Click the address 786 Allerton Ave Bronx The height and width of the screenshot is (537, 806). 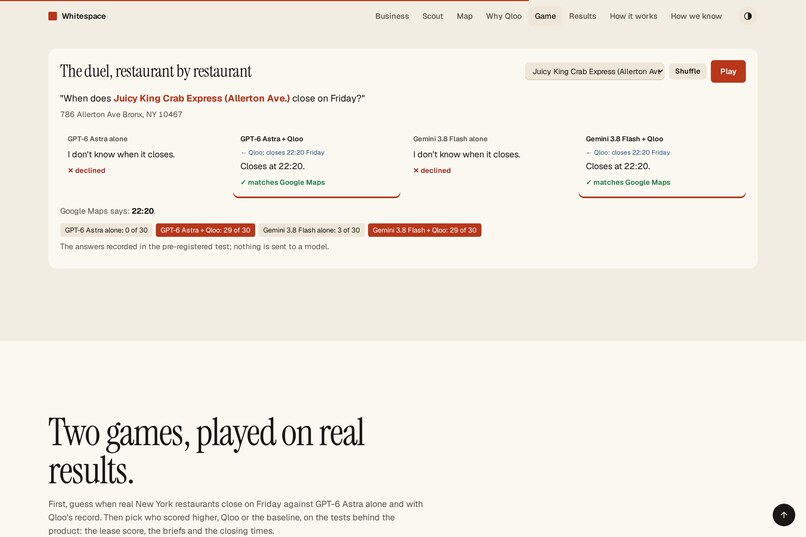click(x=121, y=115)
